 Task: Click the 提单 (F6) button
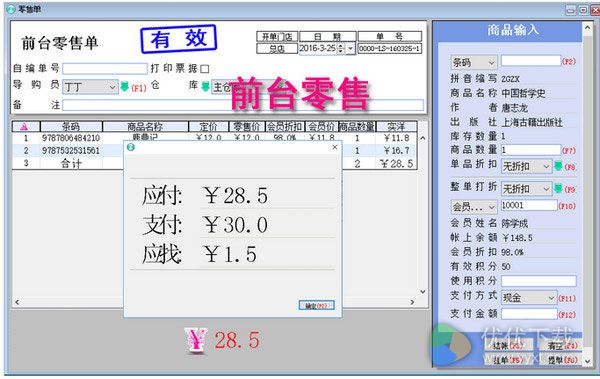562,359
